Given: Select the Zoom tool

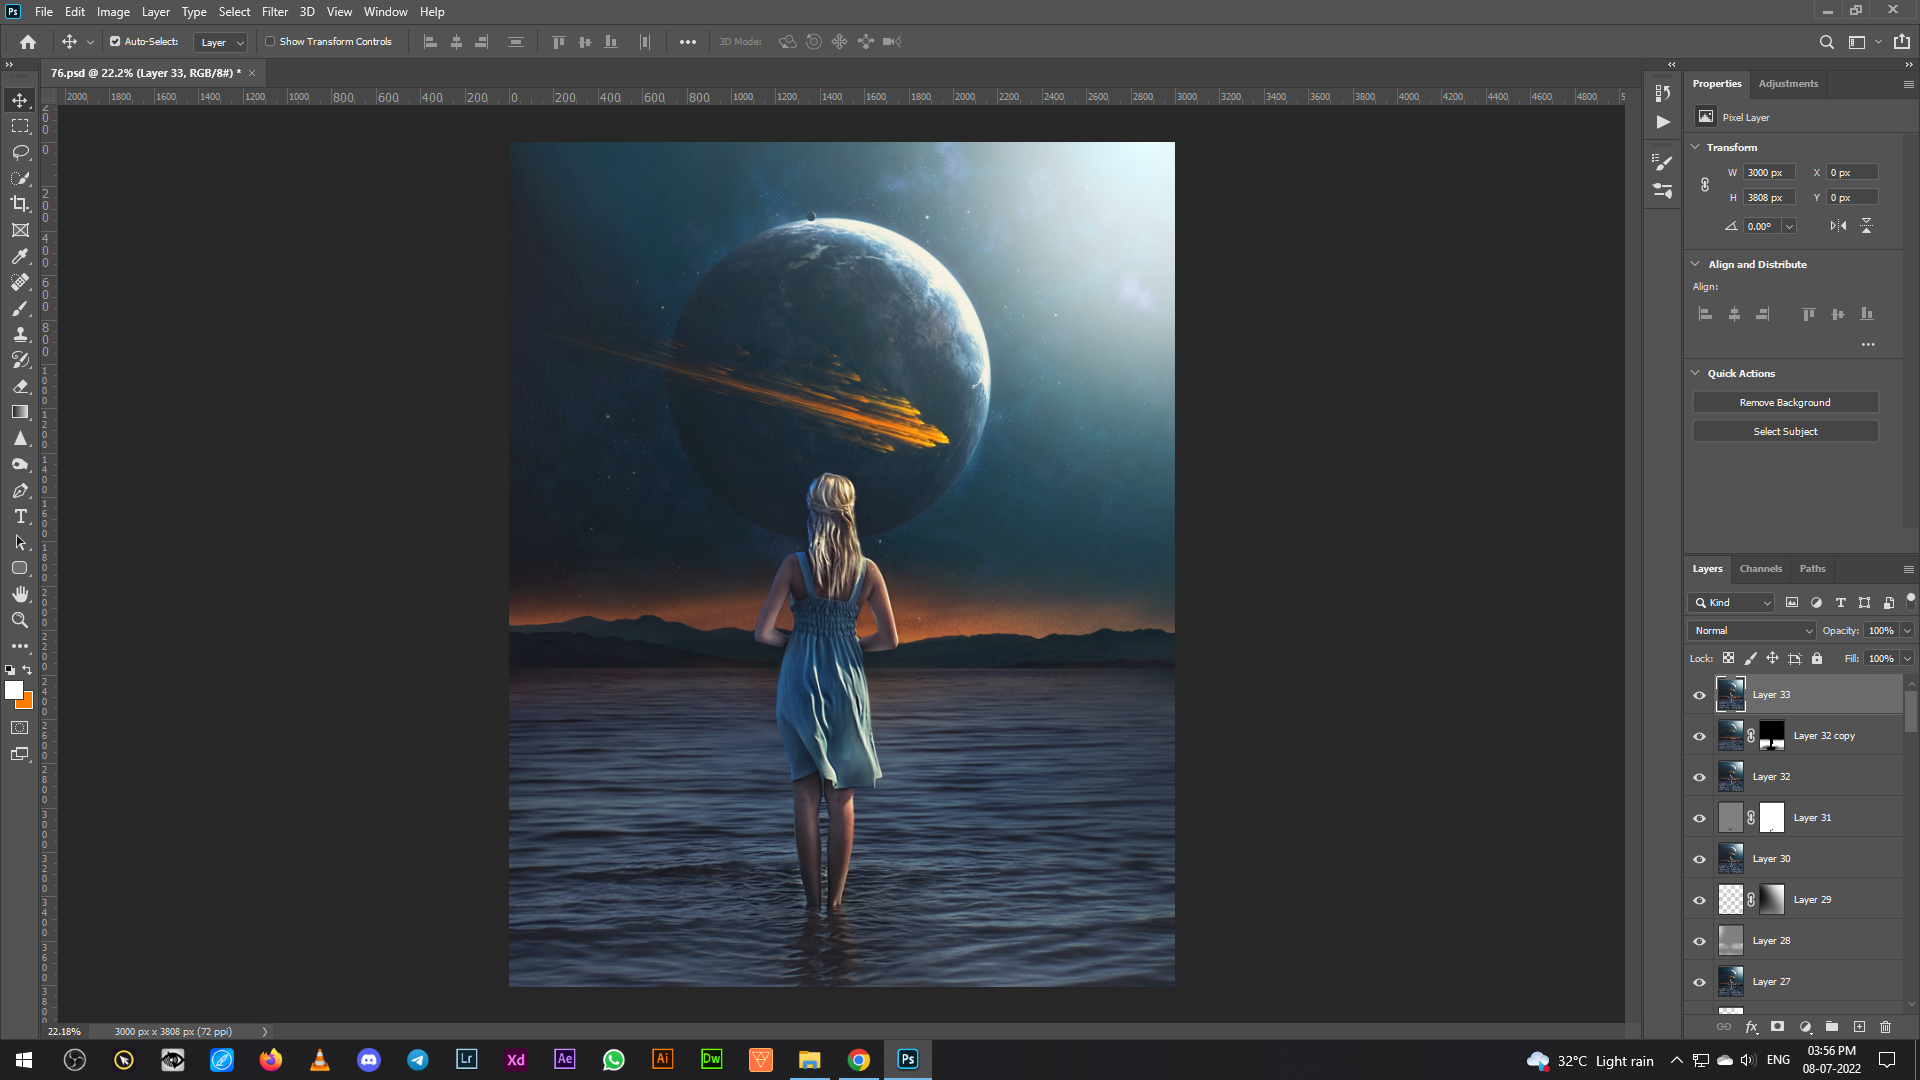Looking at the screenshot, I should pos(20,620).
